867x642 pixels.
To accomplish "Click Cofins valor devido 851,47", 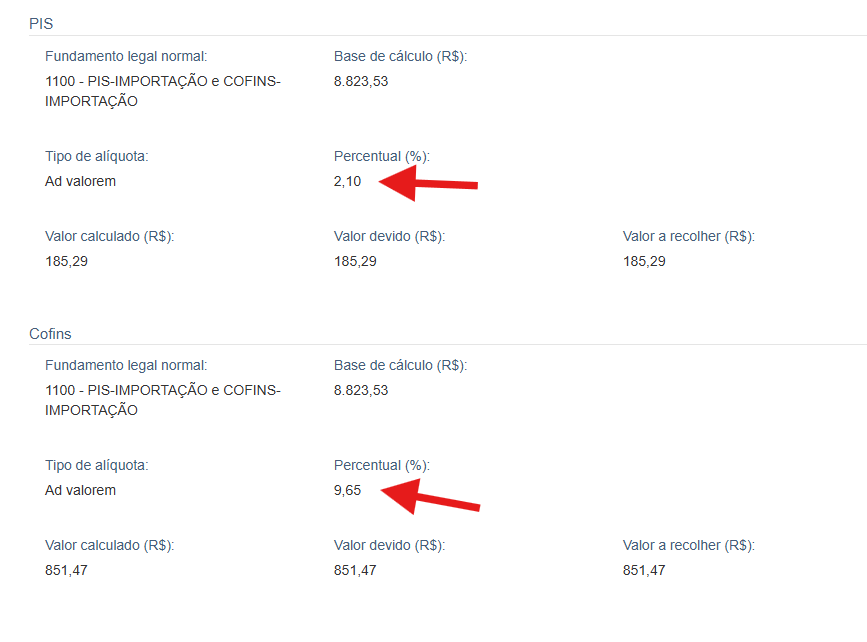I will point(355,571).
